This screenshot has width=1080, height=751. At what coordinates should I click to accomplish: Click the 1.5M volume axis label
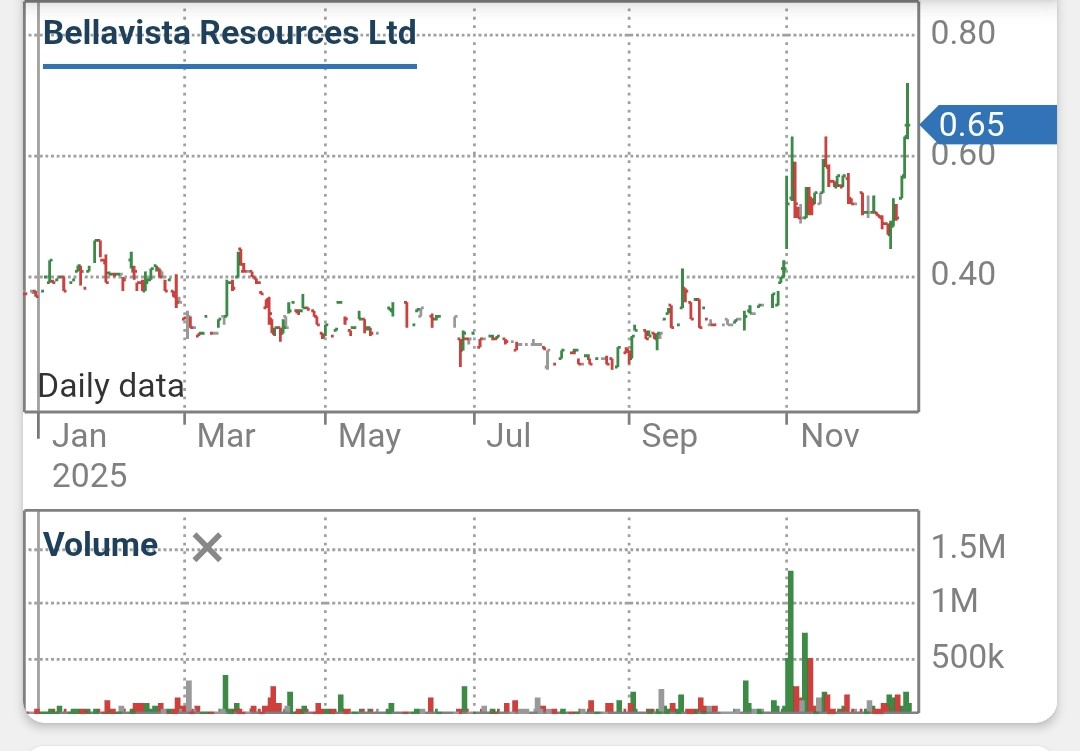(x=968, y=547)
